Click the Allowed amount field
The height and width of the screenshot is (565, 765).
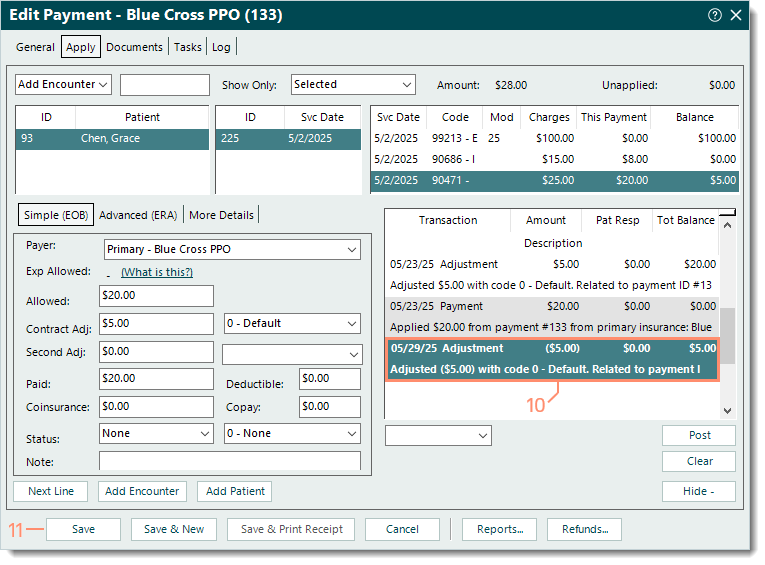coord(156,296)
